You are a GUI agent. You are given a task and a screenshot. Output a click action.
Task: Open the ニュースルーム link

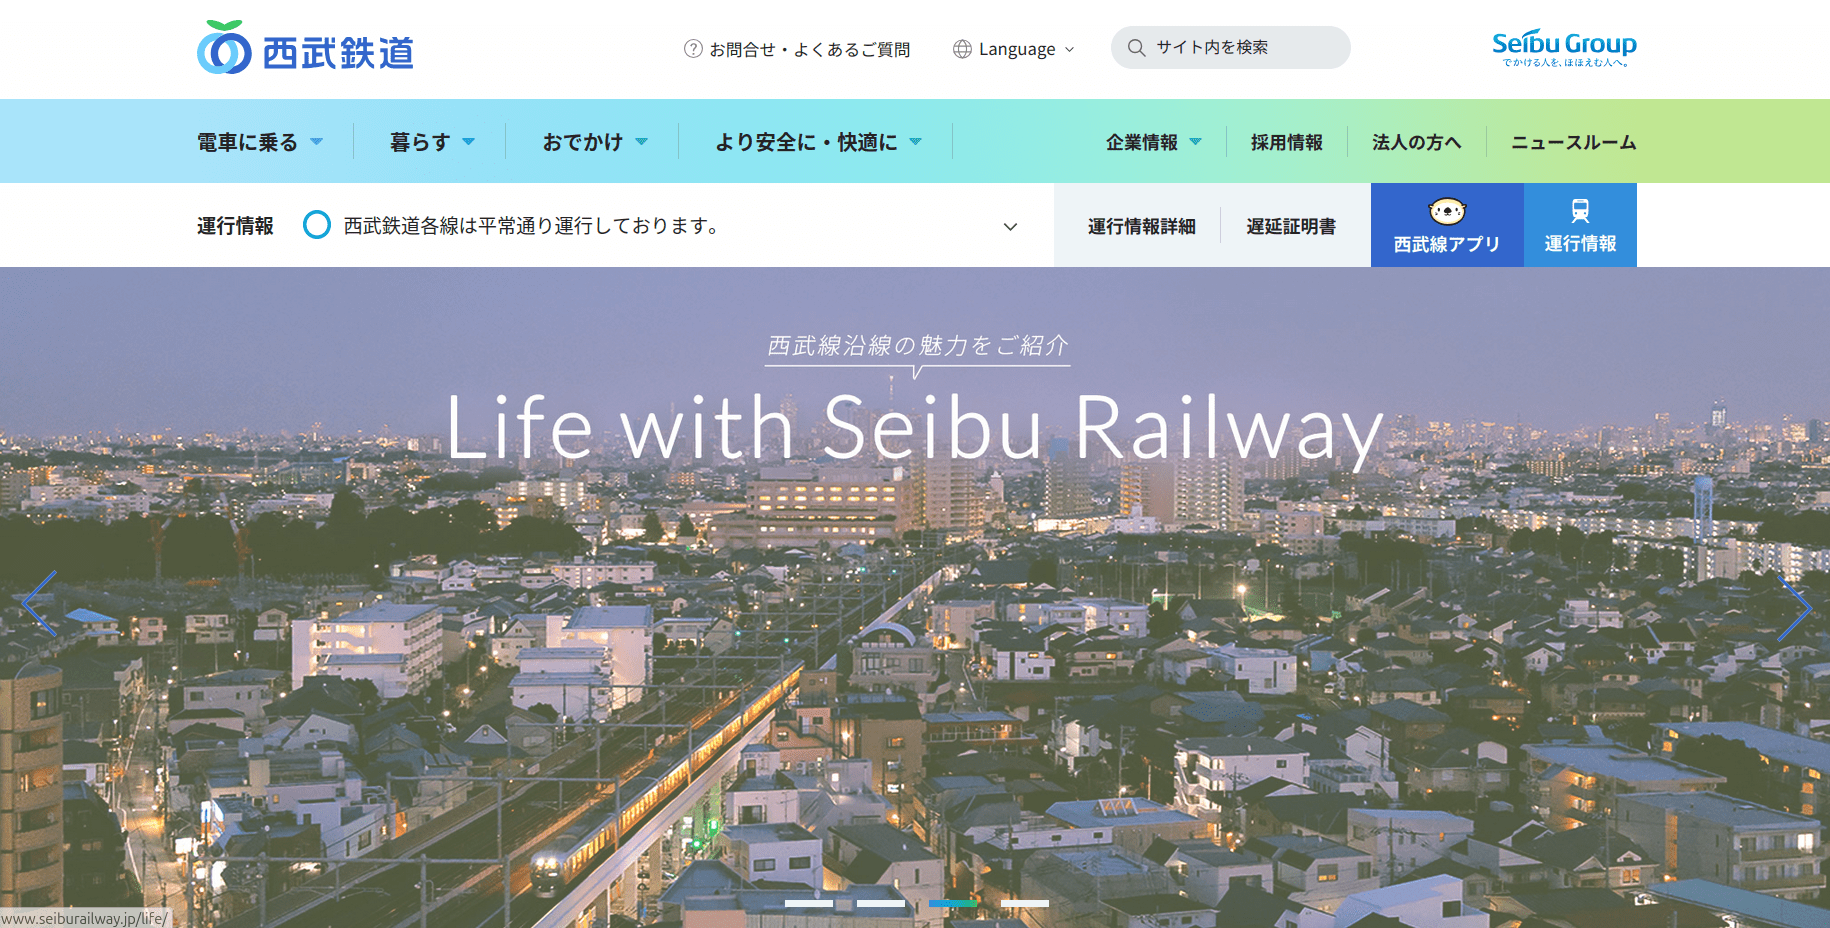click(1573, 142)
